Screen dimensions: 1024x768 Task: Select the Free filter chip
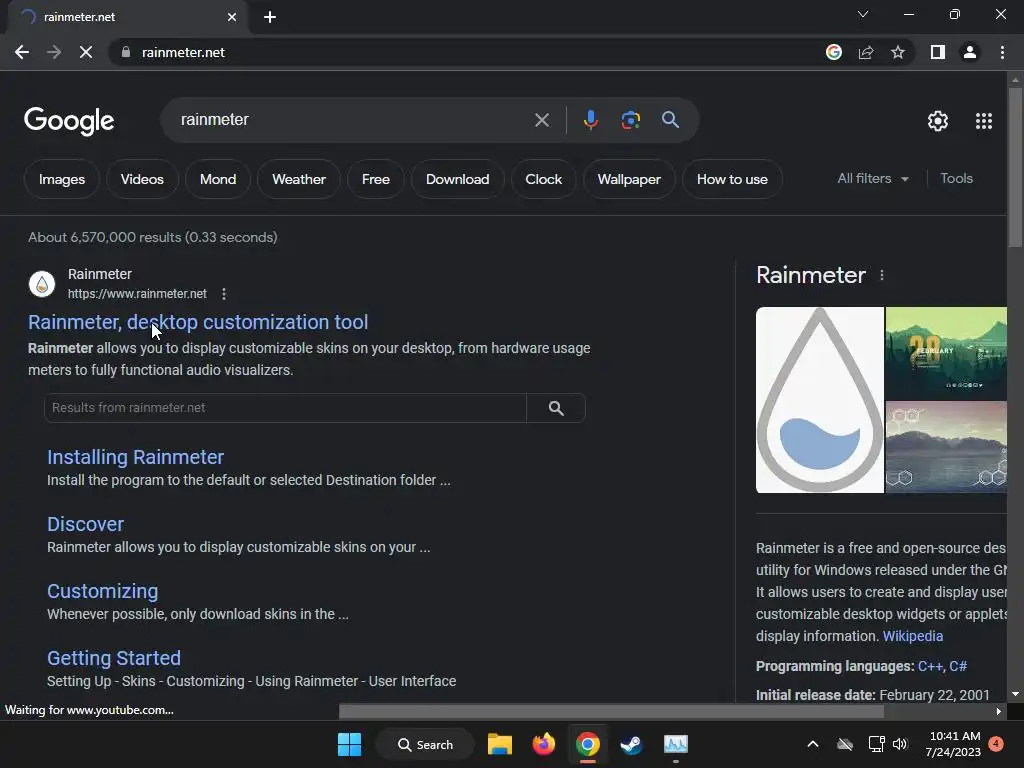tap(376, 179)
